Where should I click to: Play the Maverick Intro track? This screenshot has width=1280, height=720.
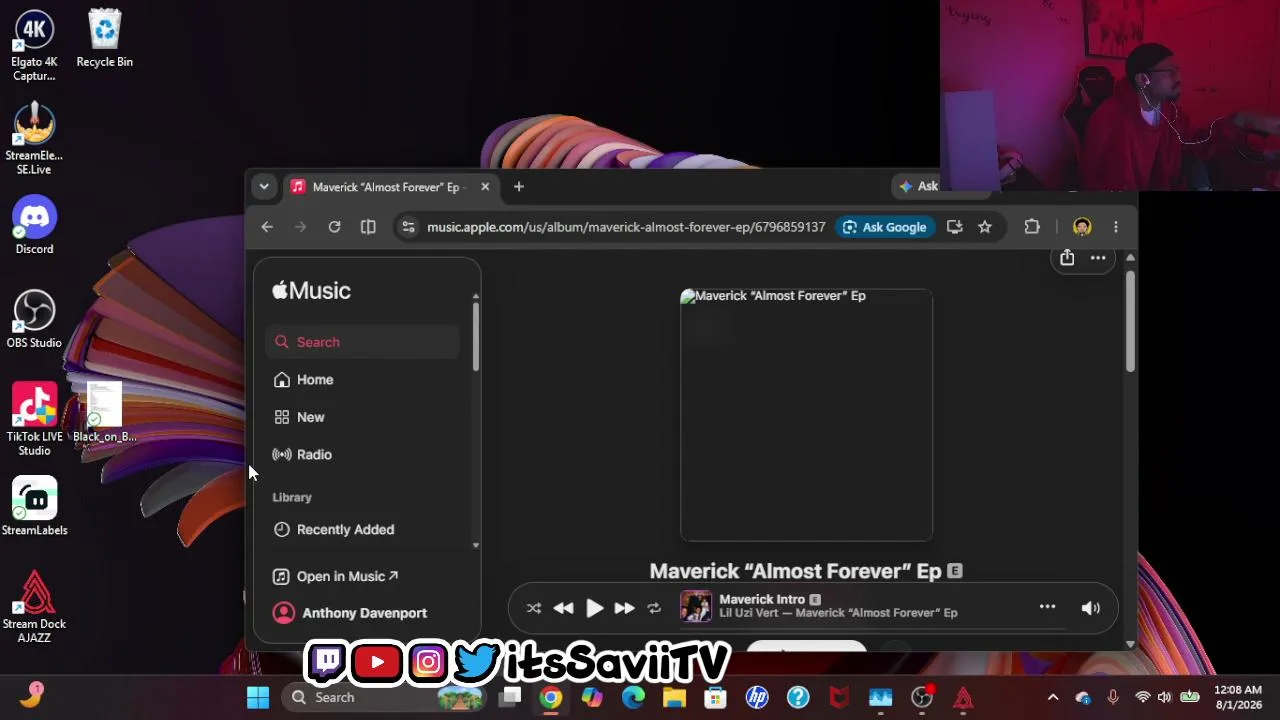click(x=594, y=608)
